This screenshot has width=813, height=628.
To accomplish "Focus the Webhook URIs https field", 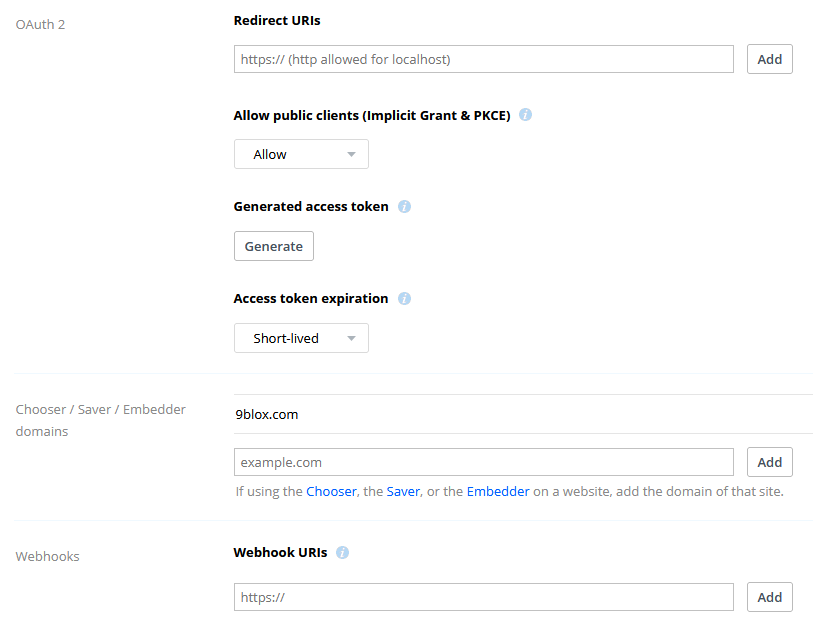I will coord(484,597).
